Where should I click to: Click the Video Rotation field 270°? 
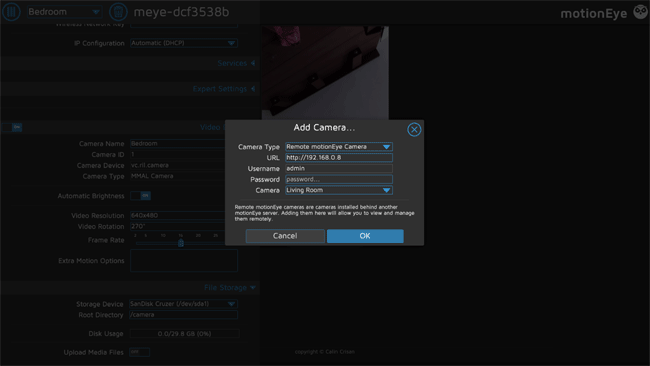177,226
